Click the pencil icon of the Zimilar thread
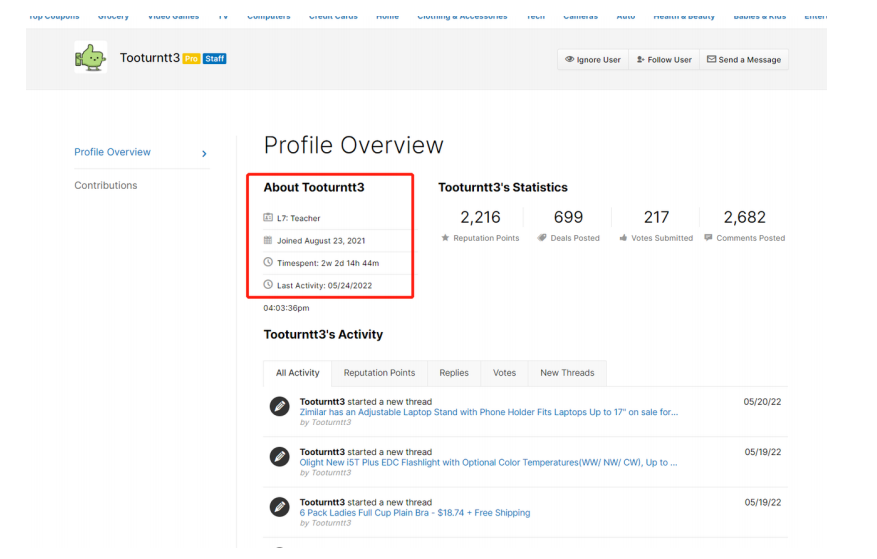 (280, 406)
